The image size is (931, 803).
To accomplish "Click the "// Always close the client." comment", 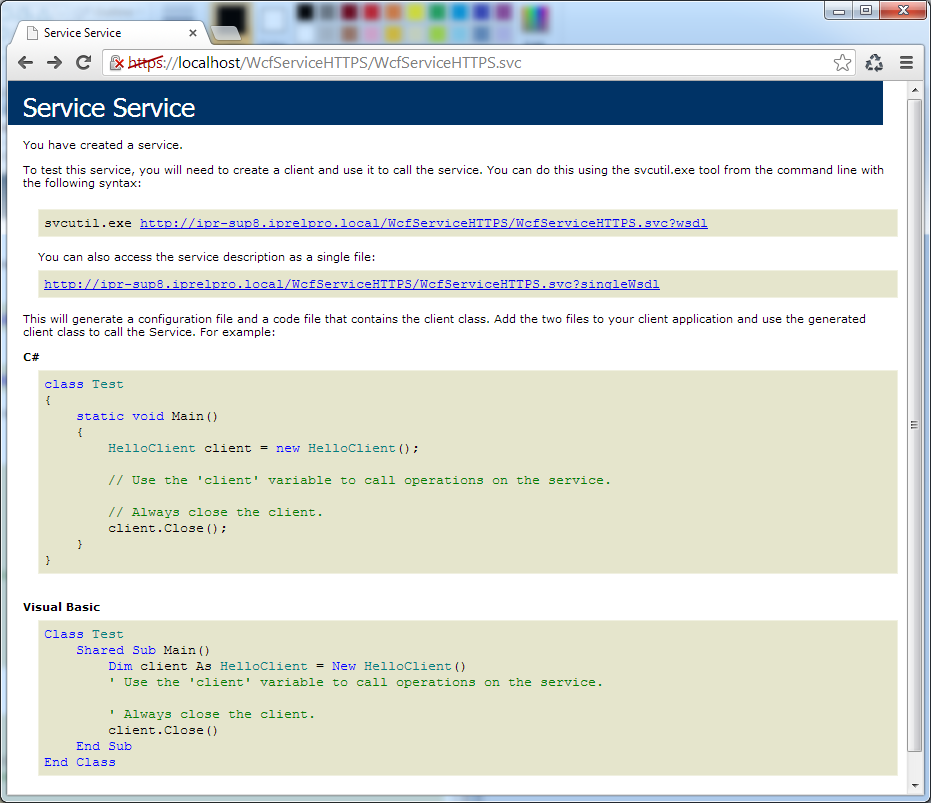I will point(216,512).
